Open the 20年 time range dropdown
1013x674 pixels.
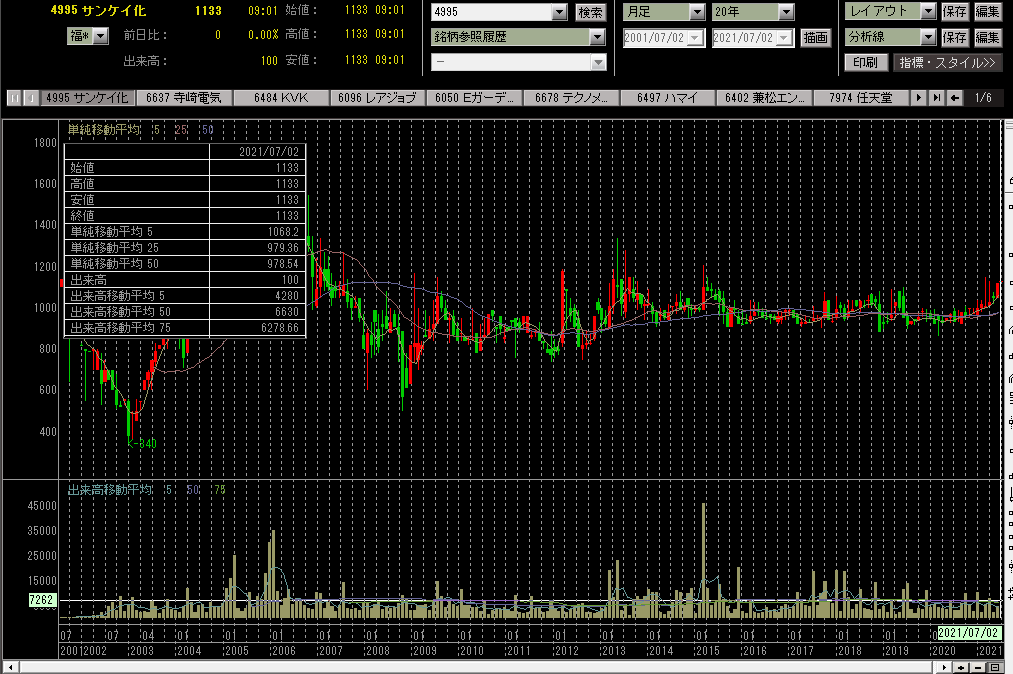pos(786,13)
